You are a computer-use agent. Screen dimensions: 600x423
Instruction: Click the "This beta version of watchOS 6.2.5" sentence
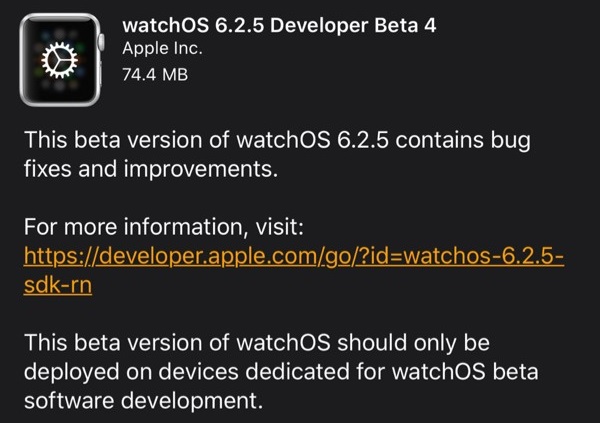tap(206, 140)
